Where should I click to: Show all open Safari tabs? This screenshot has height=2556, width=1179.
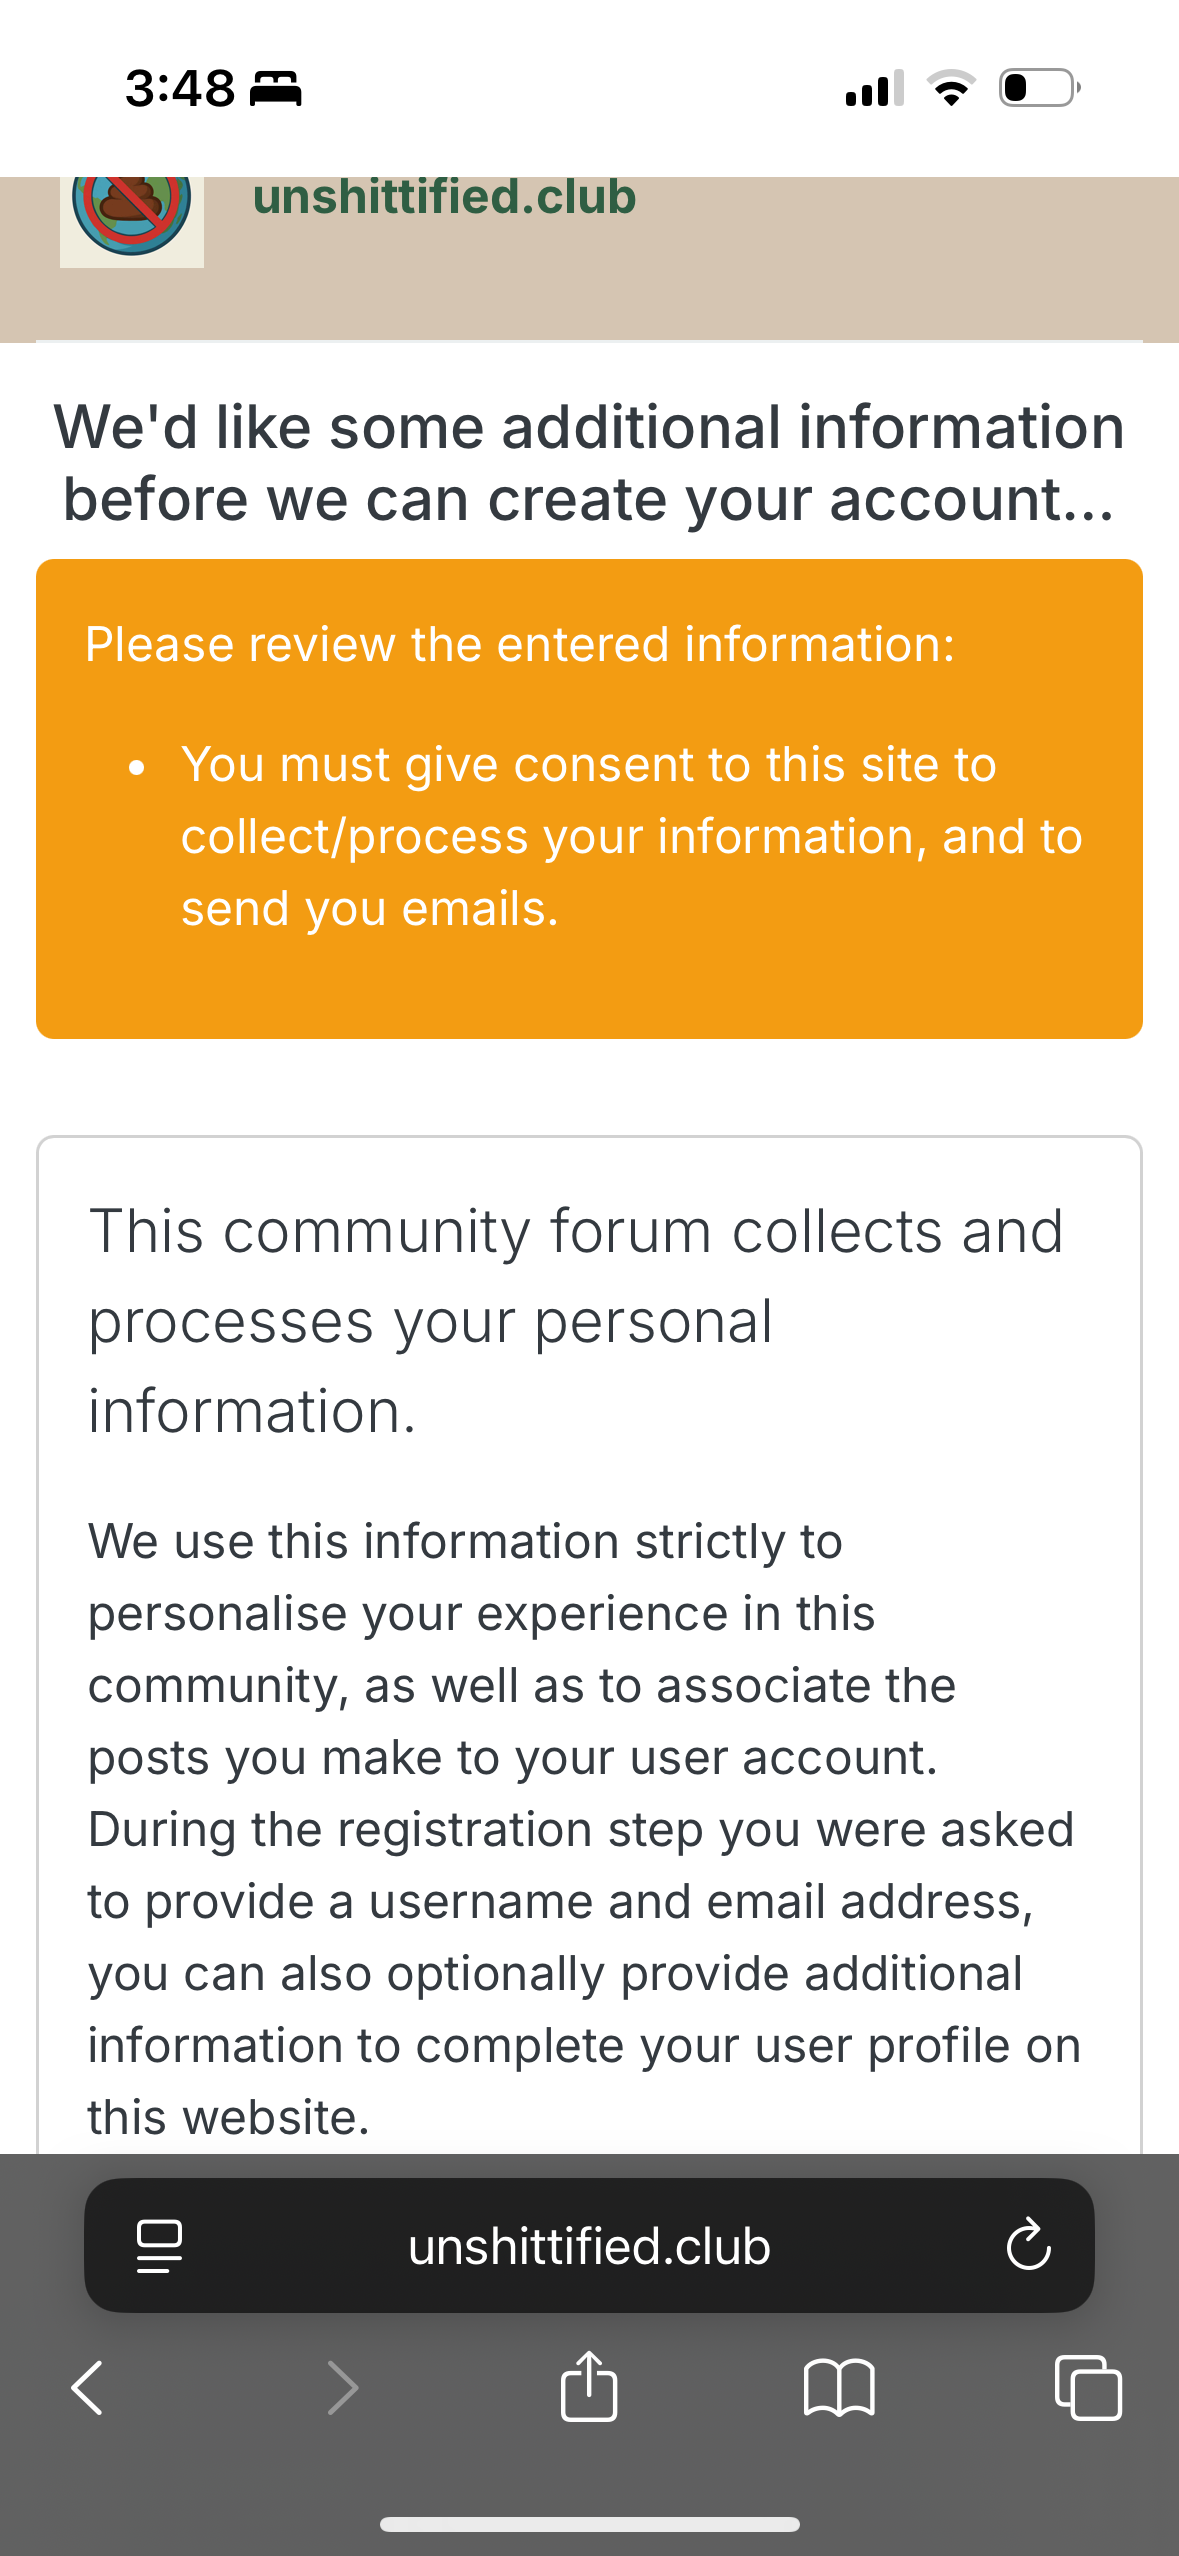1088,2388
